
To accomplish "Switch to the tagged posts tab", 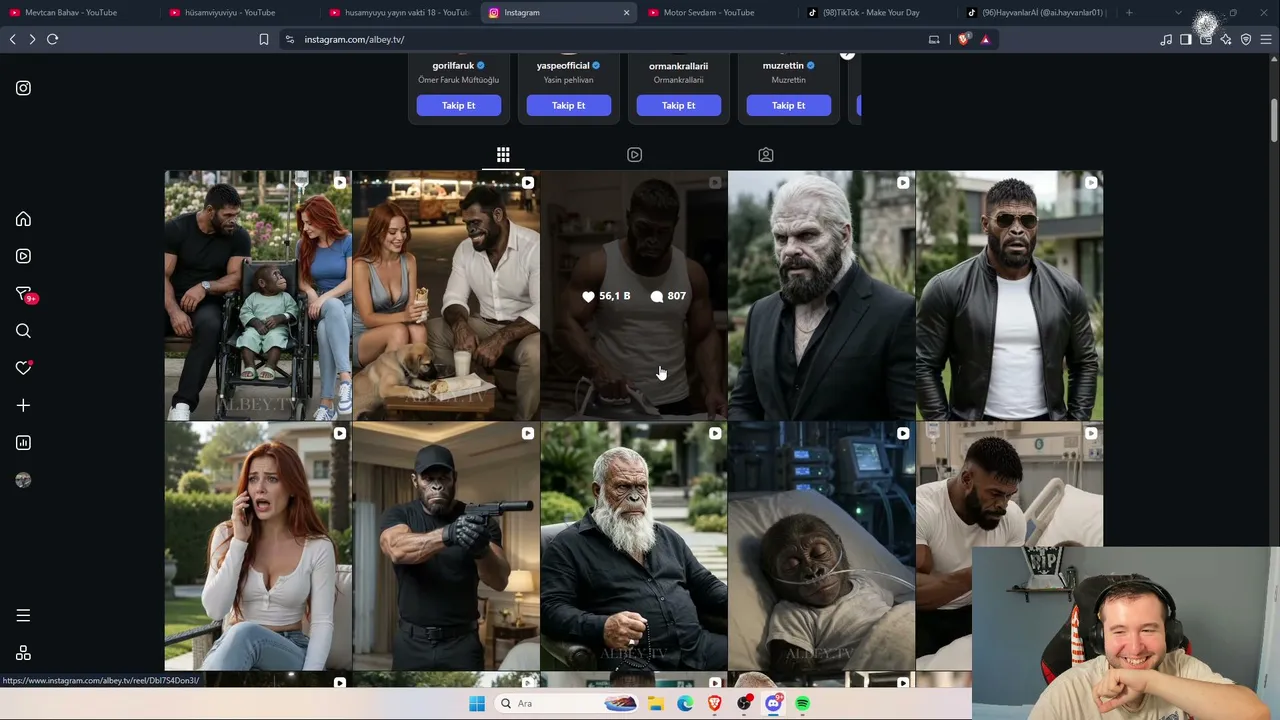I will tap(765, 155).
